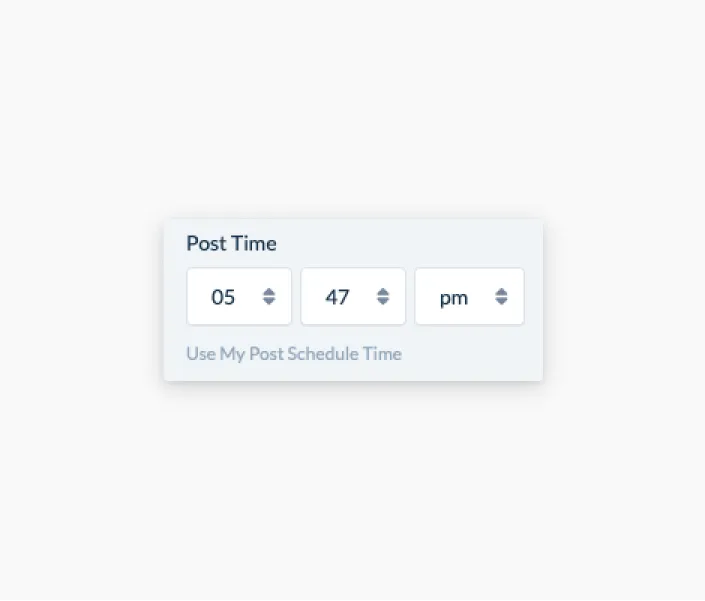Viewport: 705px width, 601px height.
Task: Click the word Schedule in the link
Action: (x=323, y=354)
